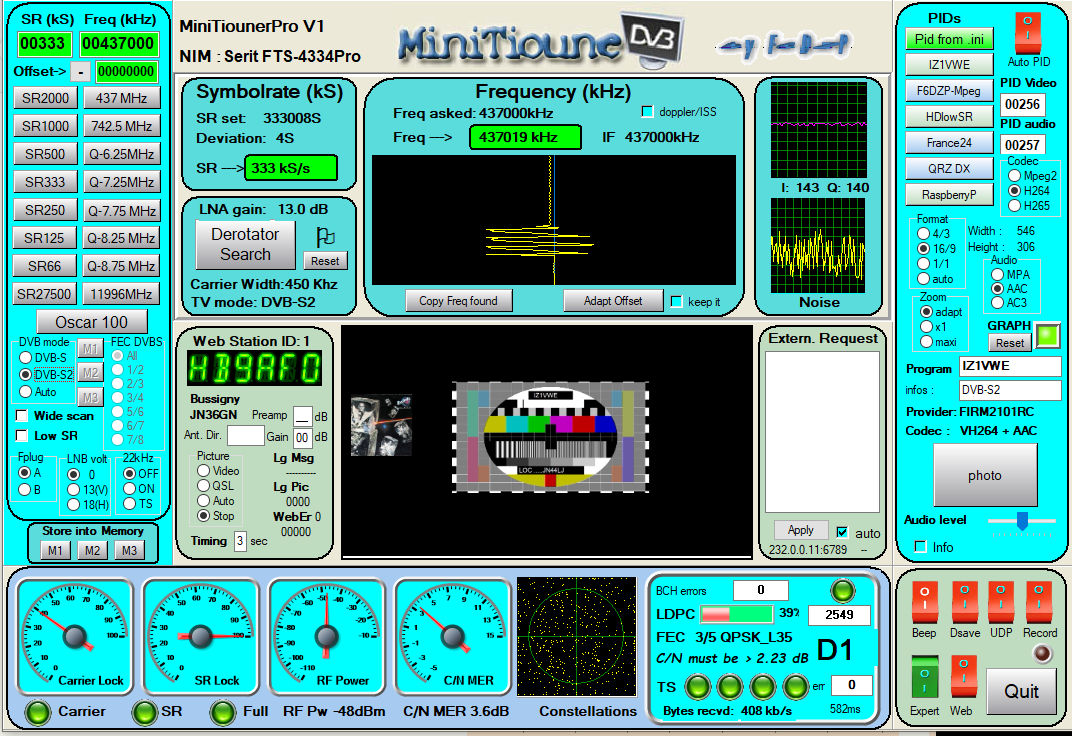This screenshot has width=1072, height=736.
Task: Click the frequency spectrum display
Action: click(x=554, y=220)
